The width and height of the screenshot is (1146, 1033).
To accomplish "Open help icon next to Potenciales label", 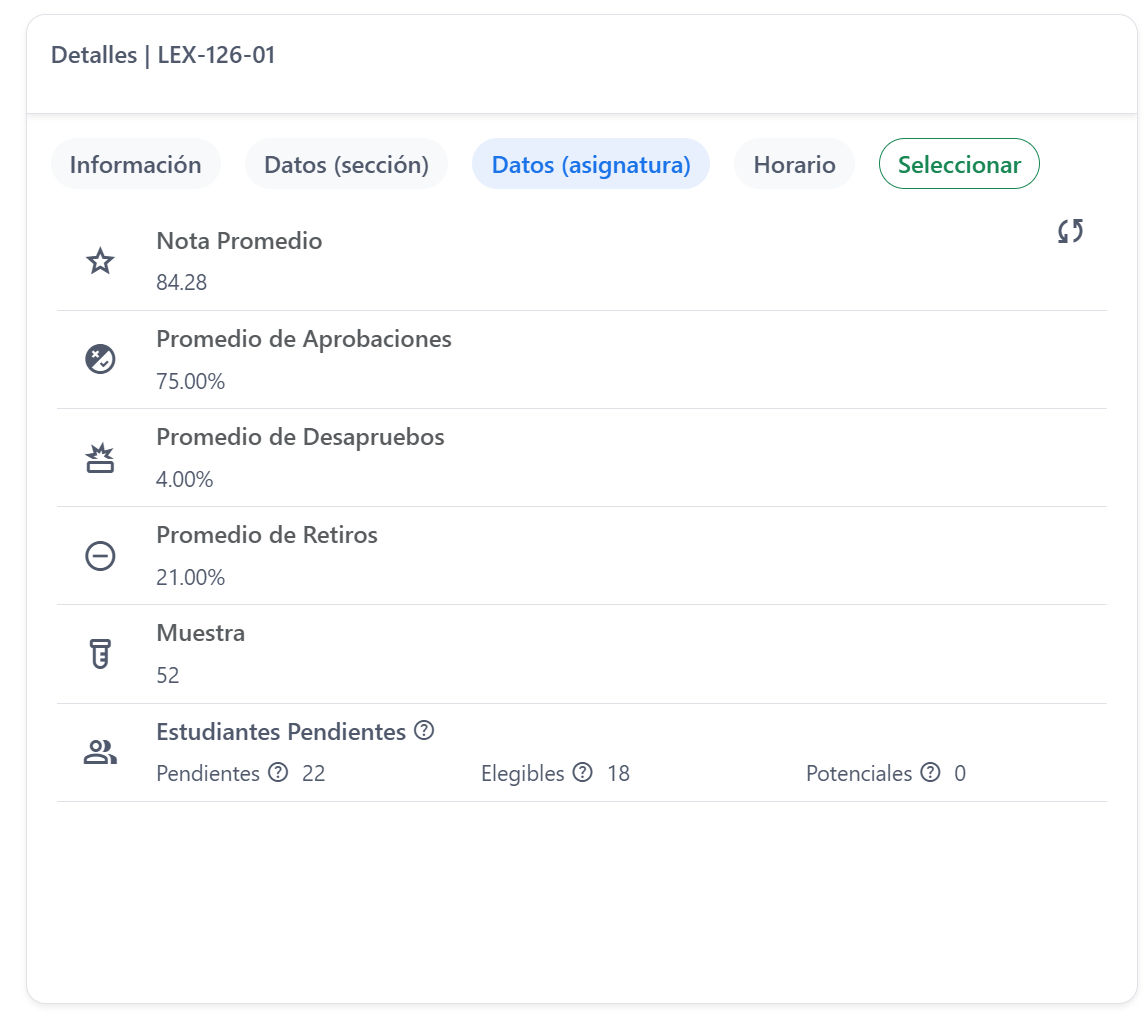I will tap(930, 772).
